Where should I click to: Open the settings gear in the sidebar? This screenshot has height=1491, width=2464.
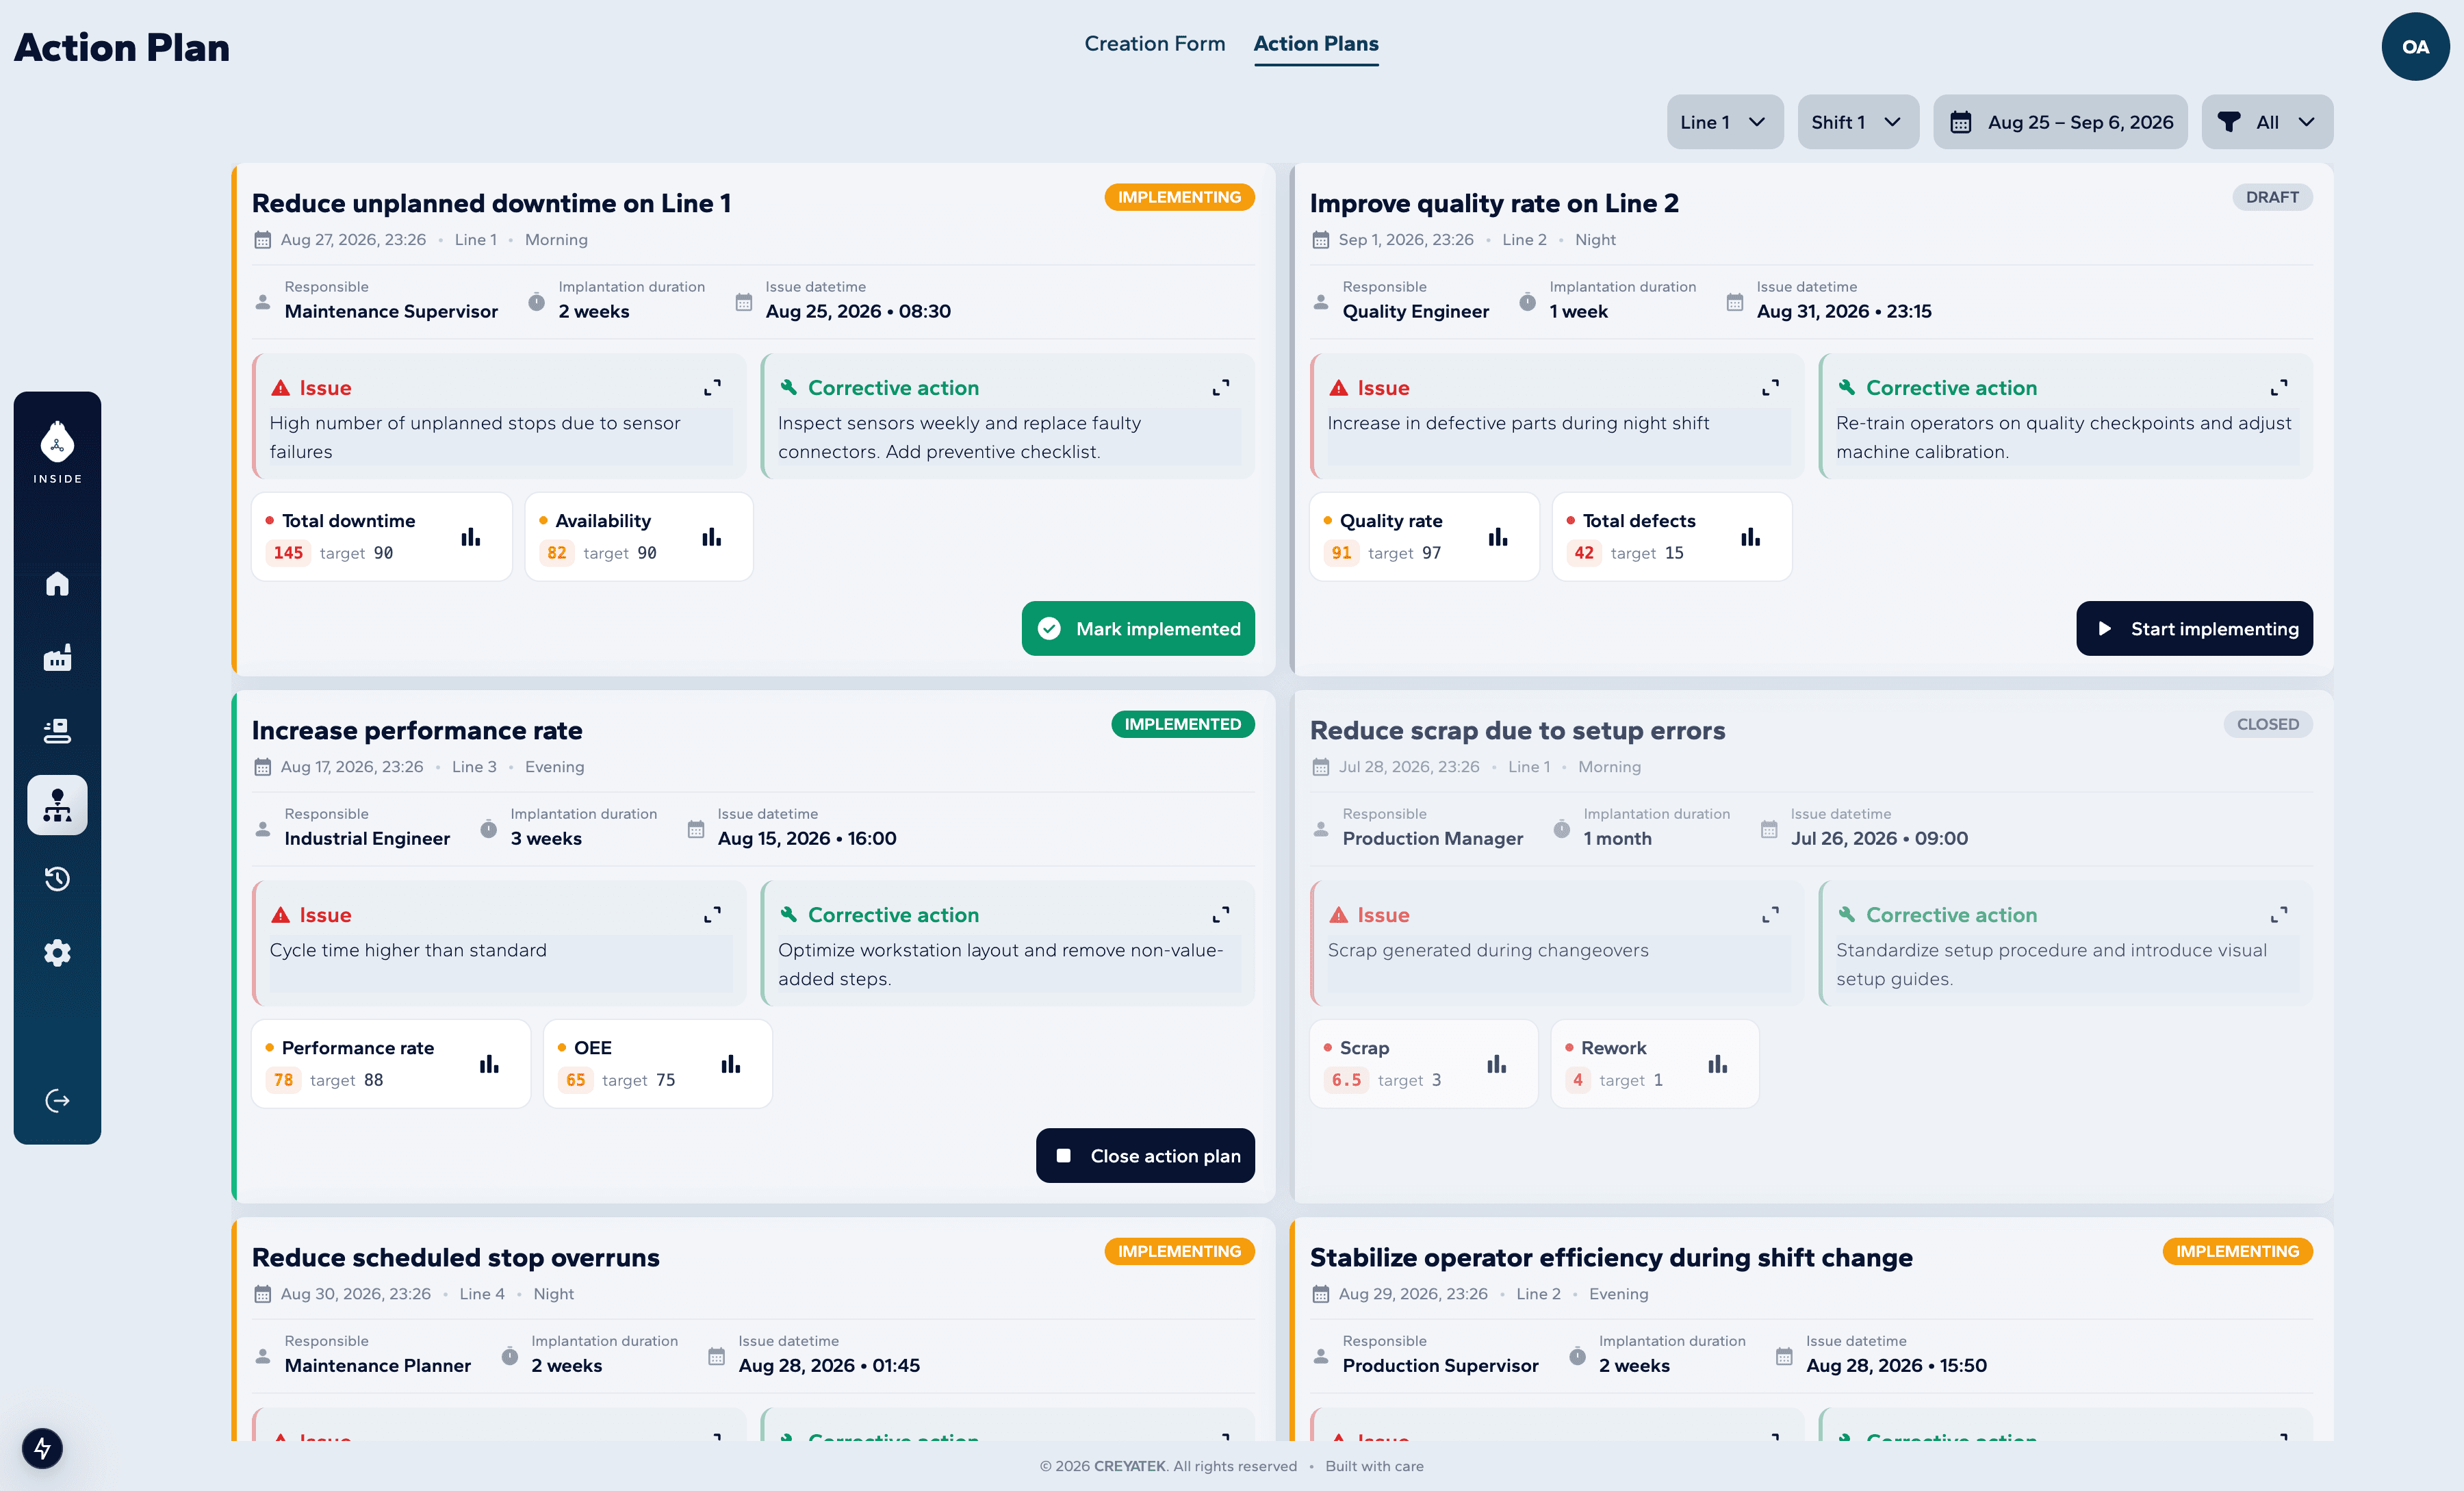(57, 952)
